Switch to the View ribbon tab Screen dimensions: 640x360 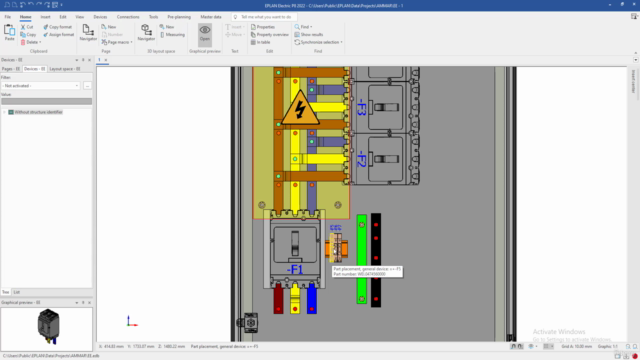click(x=80, y=17)
